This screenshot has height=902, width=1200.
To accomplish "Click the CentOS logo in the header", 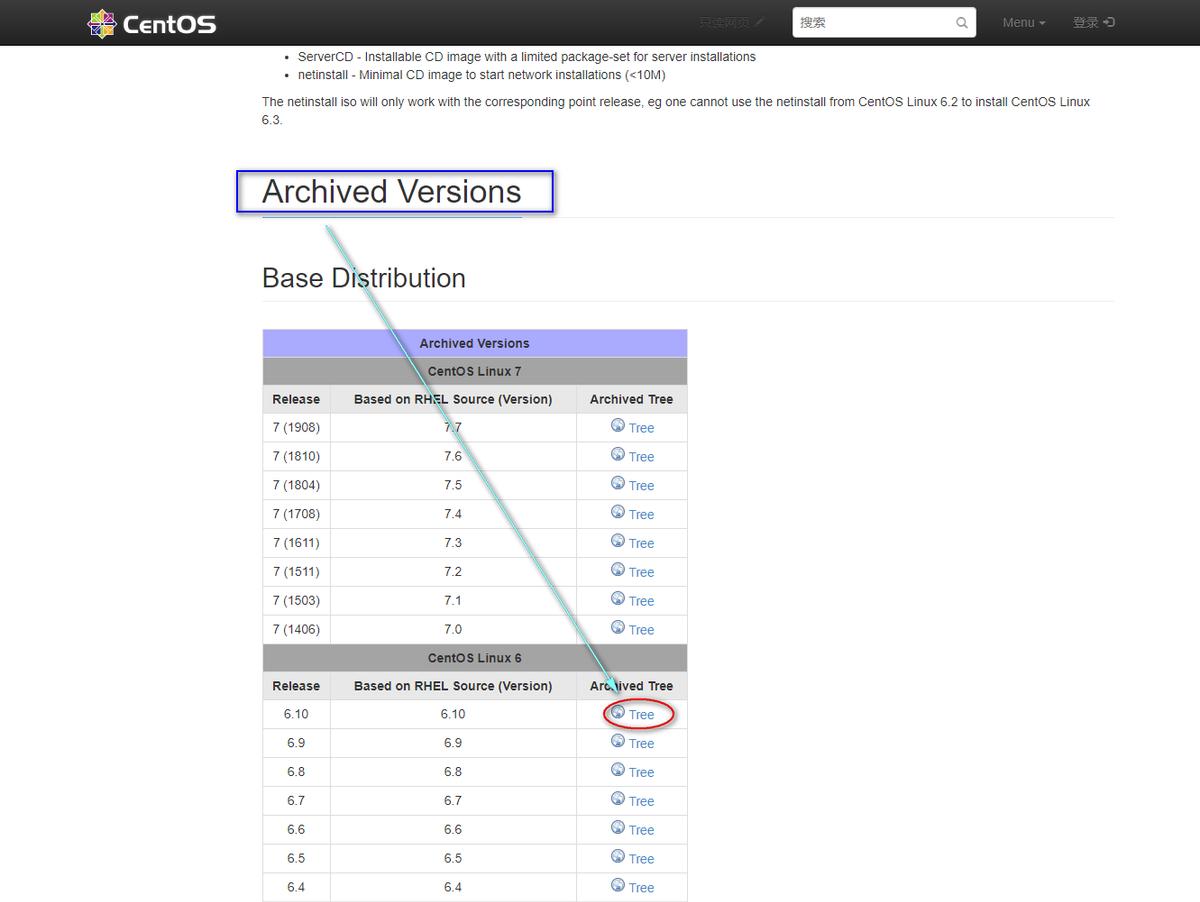I will [x=152, y=23].
